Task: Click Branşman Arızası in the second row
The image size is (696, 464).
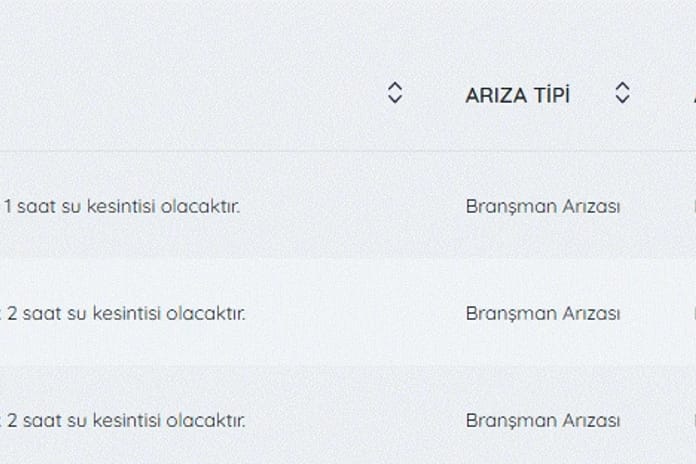Action: click(542, 314)
